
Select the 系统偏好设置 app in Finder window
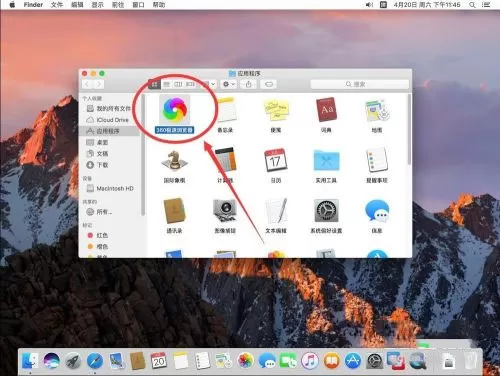click(326, 211)
